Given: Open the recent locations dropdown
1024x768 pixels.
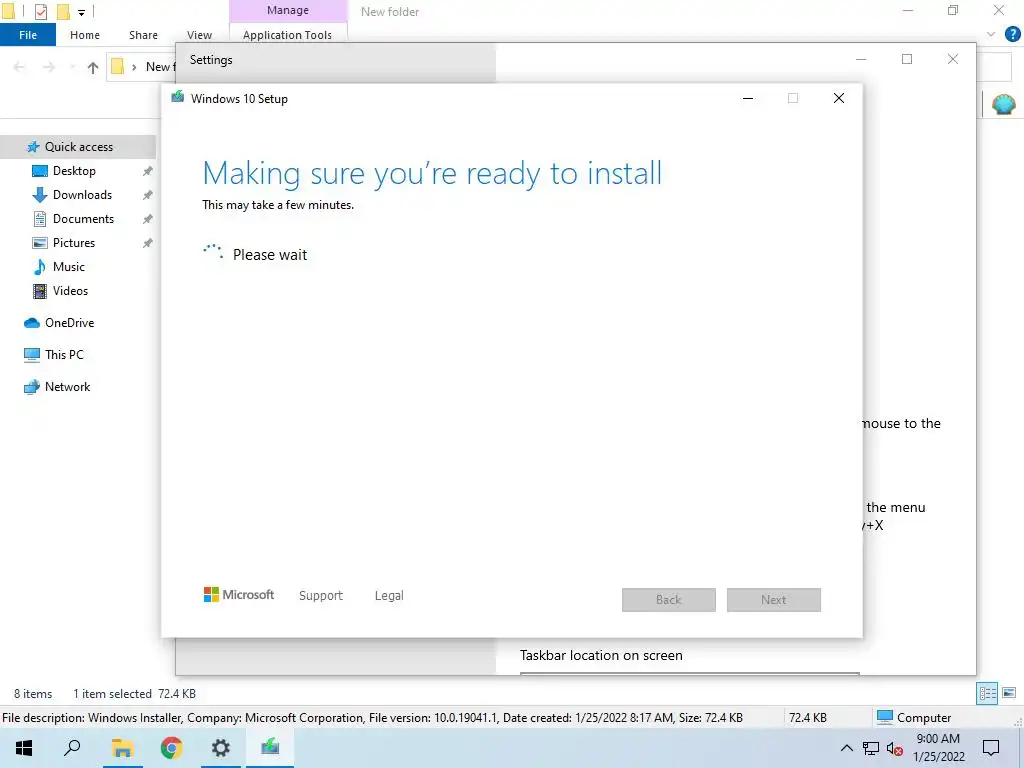Looking at the screenshot, I should click(72, 67).
